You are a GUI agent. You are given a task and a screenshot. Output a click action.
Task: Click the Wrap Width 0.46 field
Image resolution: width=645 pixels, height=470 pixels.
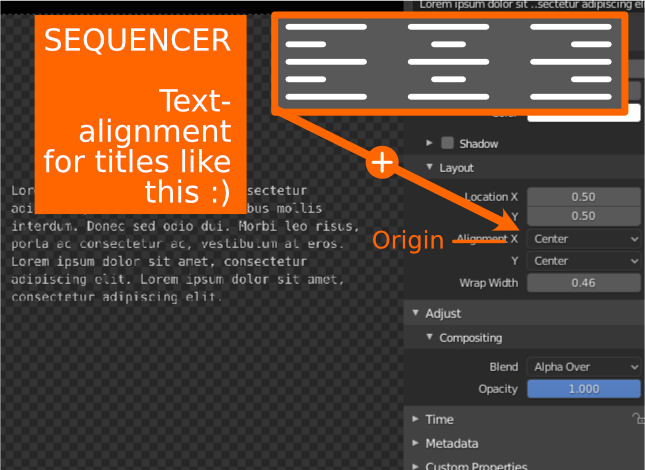coord(584,283)
